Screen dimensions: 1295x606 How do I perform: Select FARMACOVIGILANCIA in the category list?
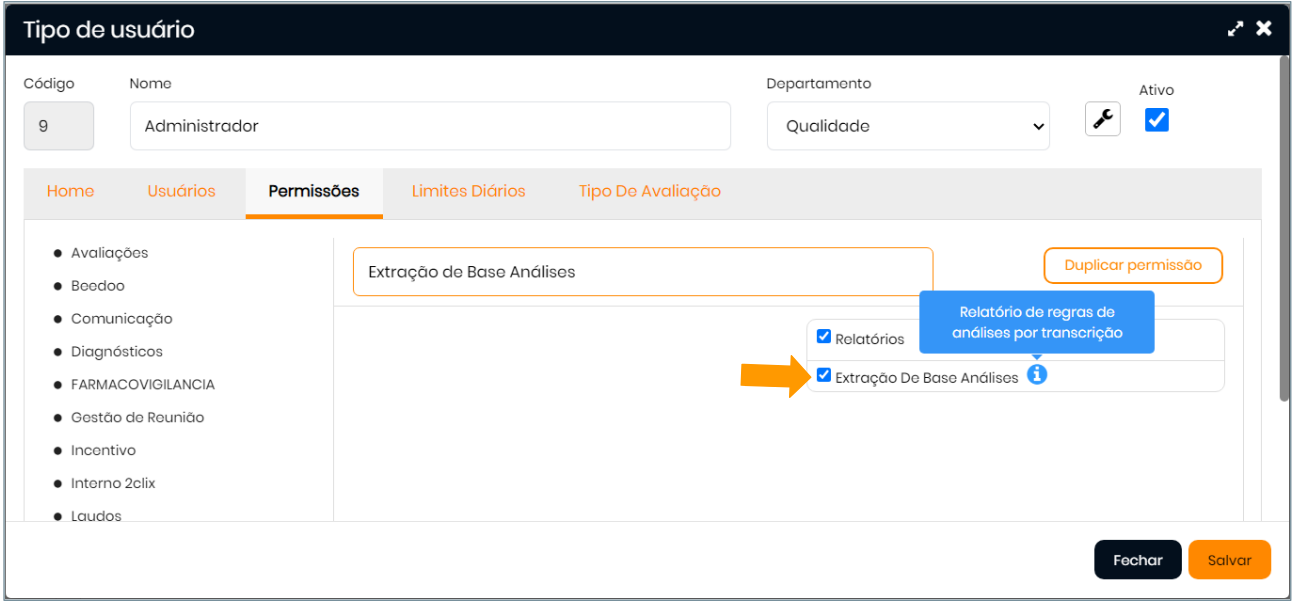(142, 385)
